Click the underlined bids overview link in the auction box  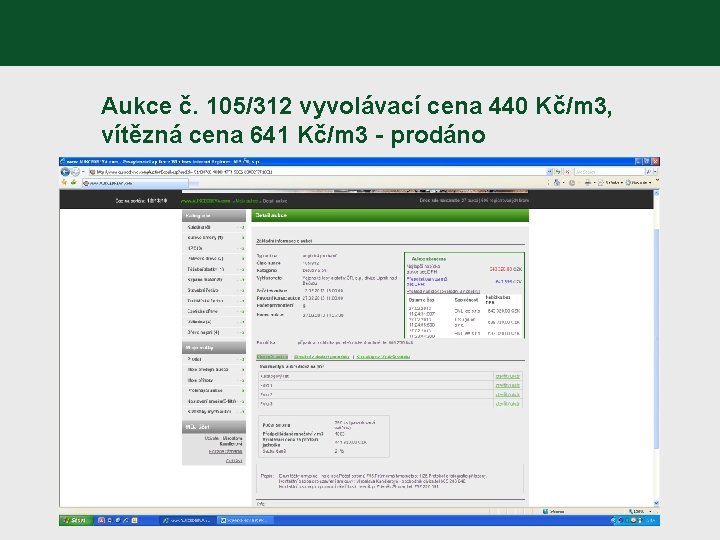tap(443, 291)
